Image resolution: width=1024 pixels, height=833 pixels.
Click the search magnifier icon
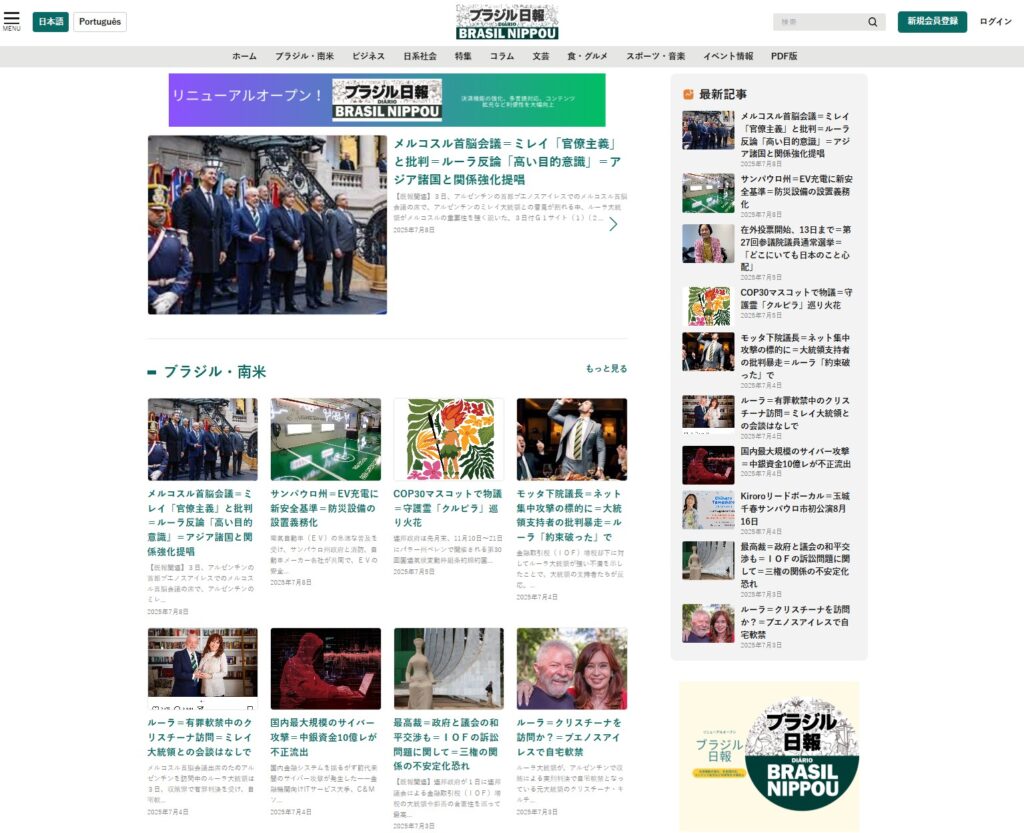pyautogui.click(x=872, y=22)
